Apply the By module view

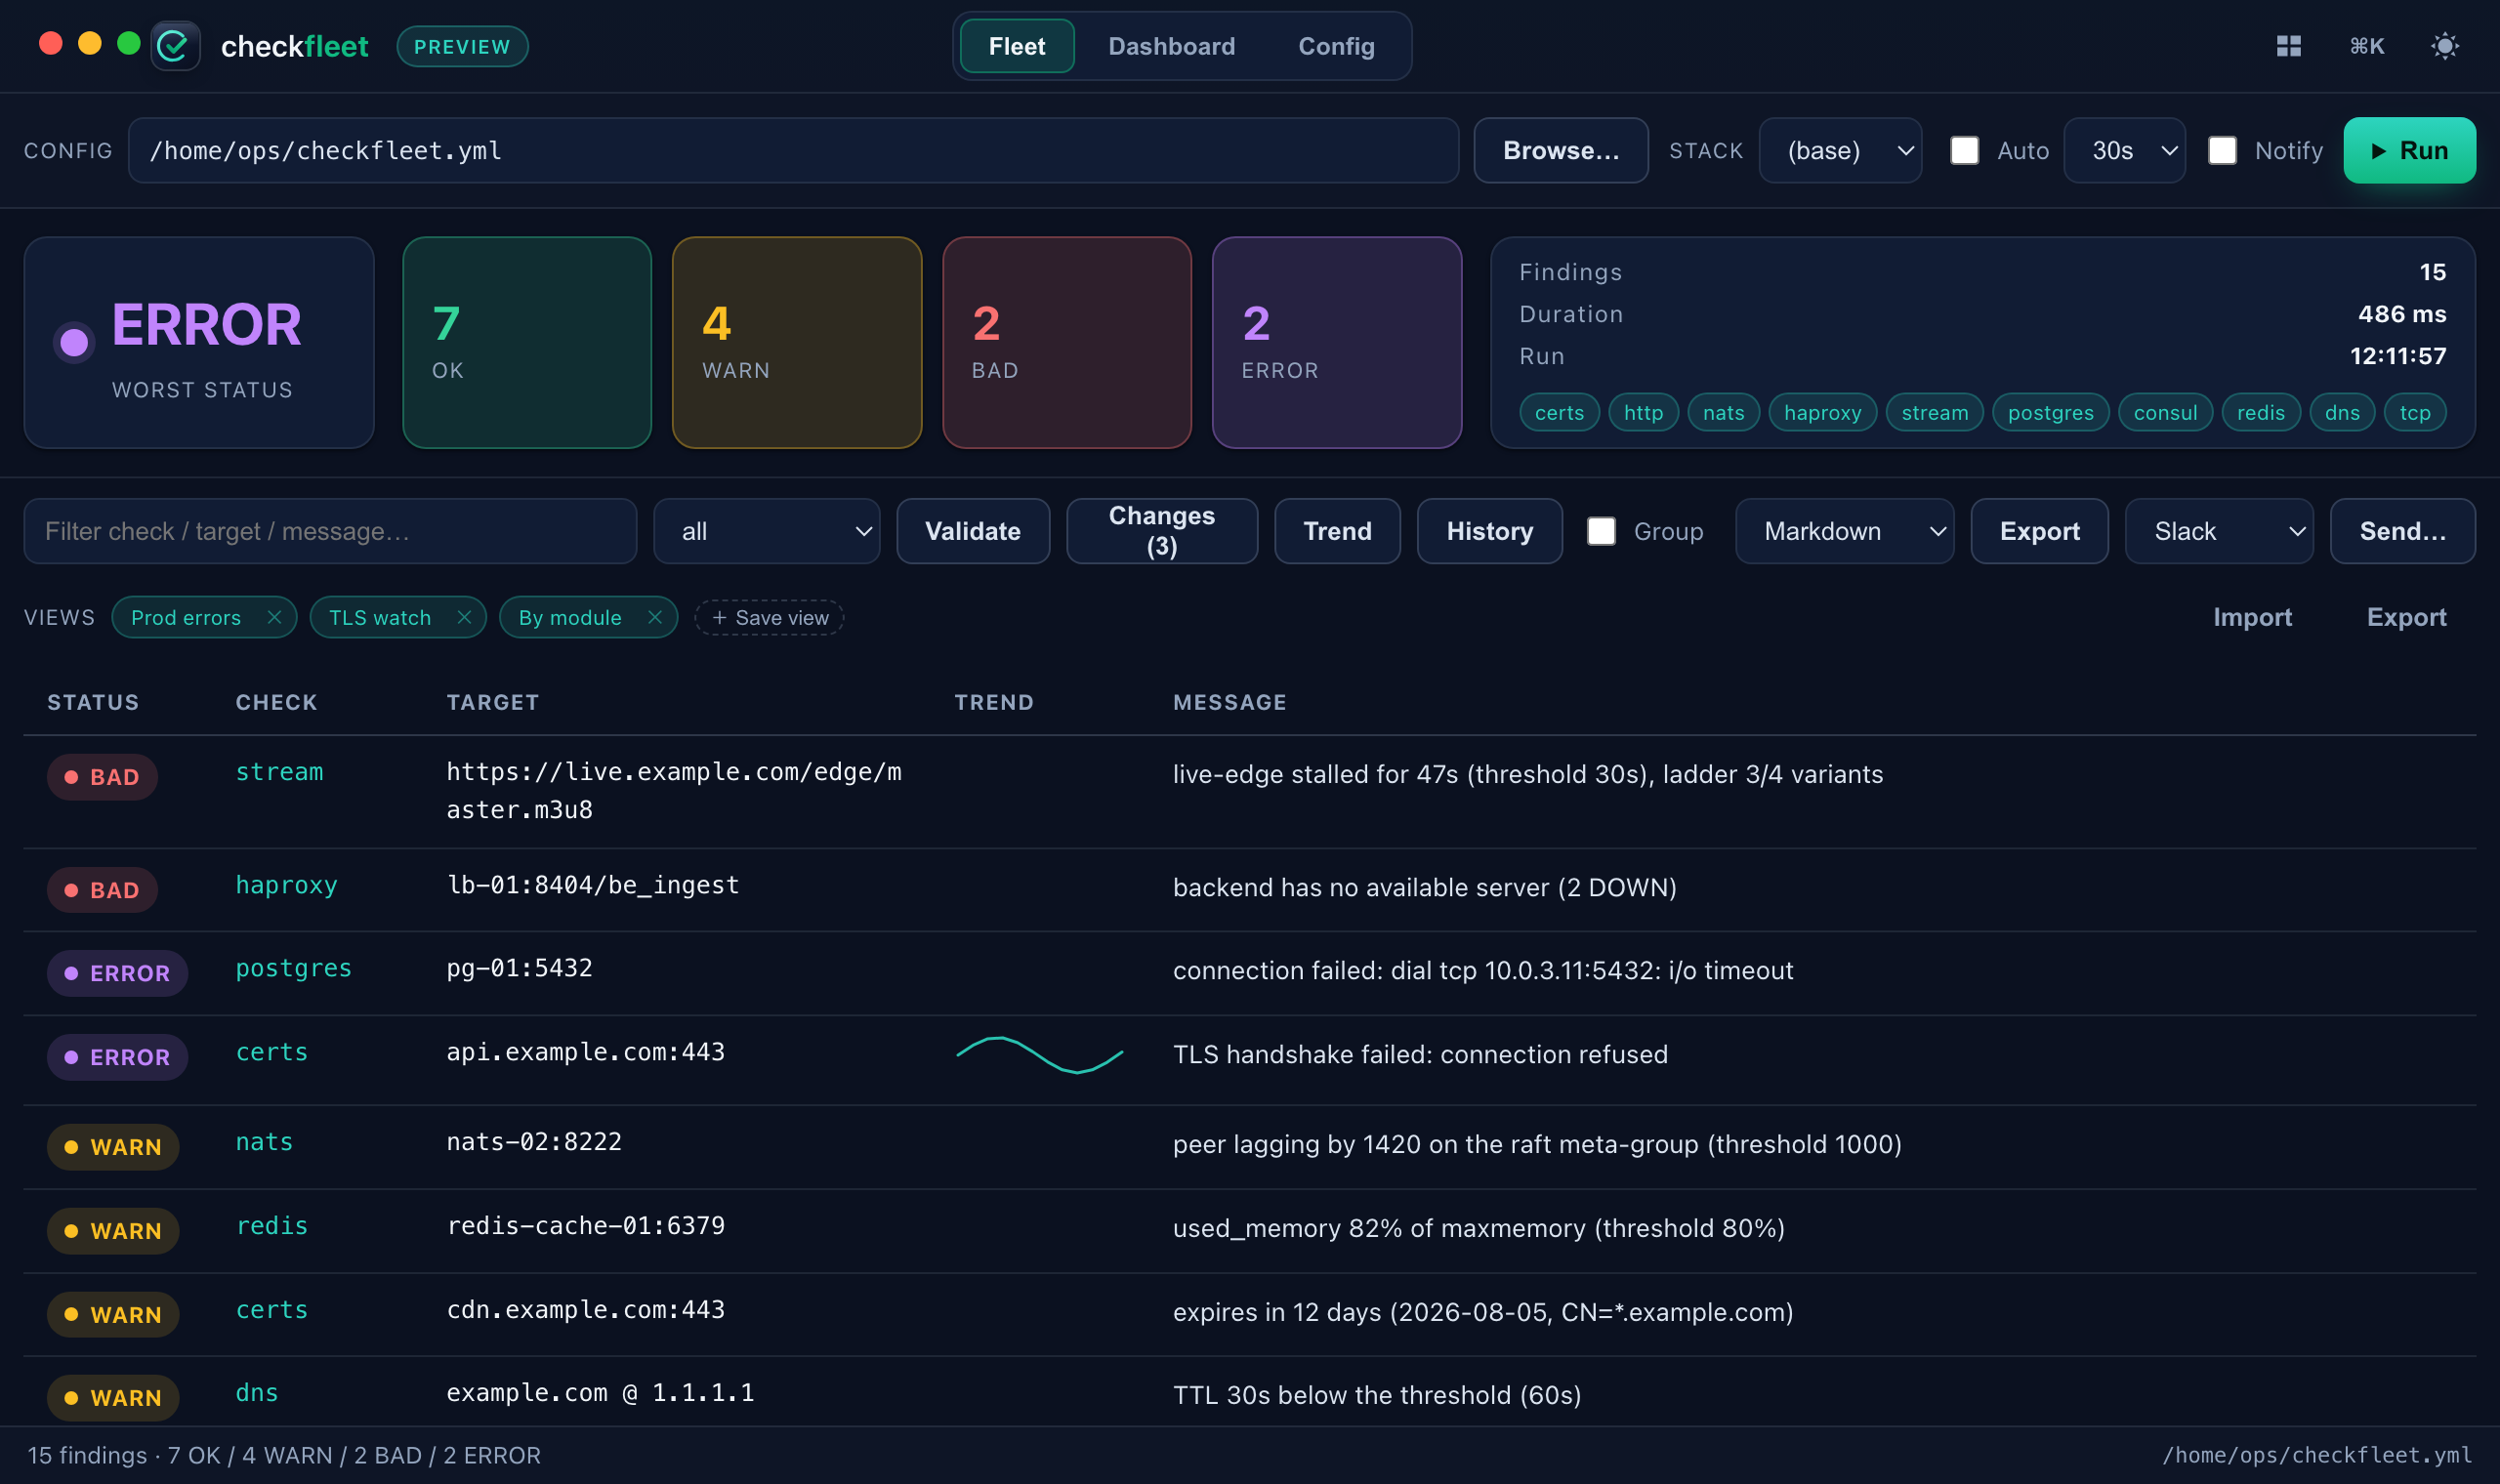pos(569,617)
